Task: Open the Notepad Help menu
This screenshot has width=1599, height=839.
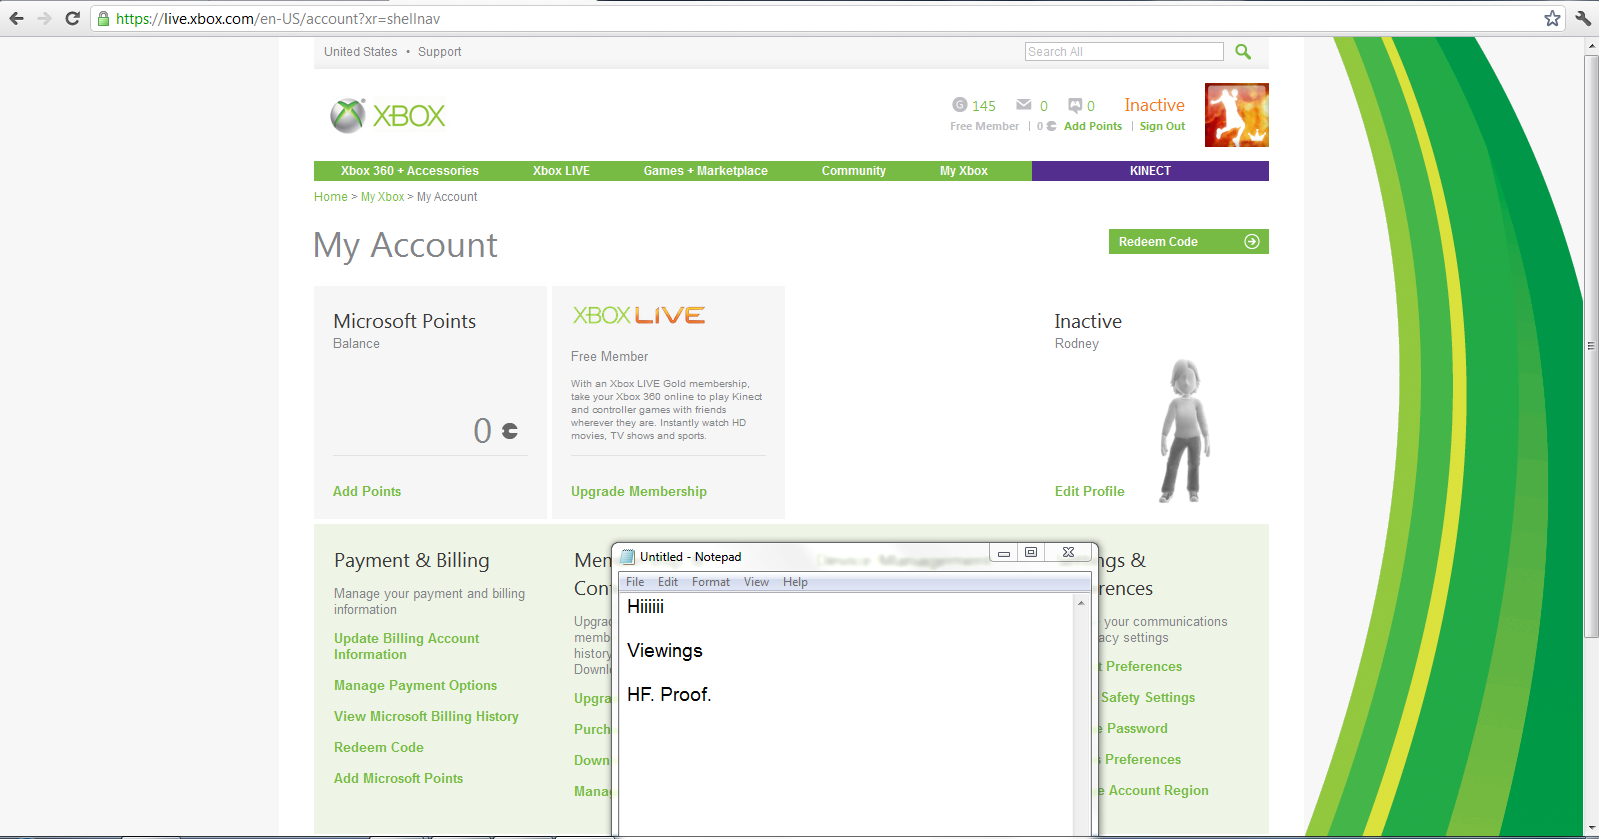Action: (795, 582)
